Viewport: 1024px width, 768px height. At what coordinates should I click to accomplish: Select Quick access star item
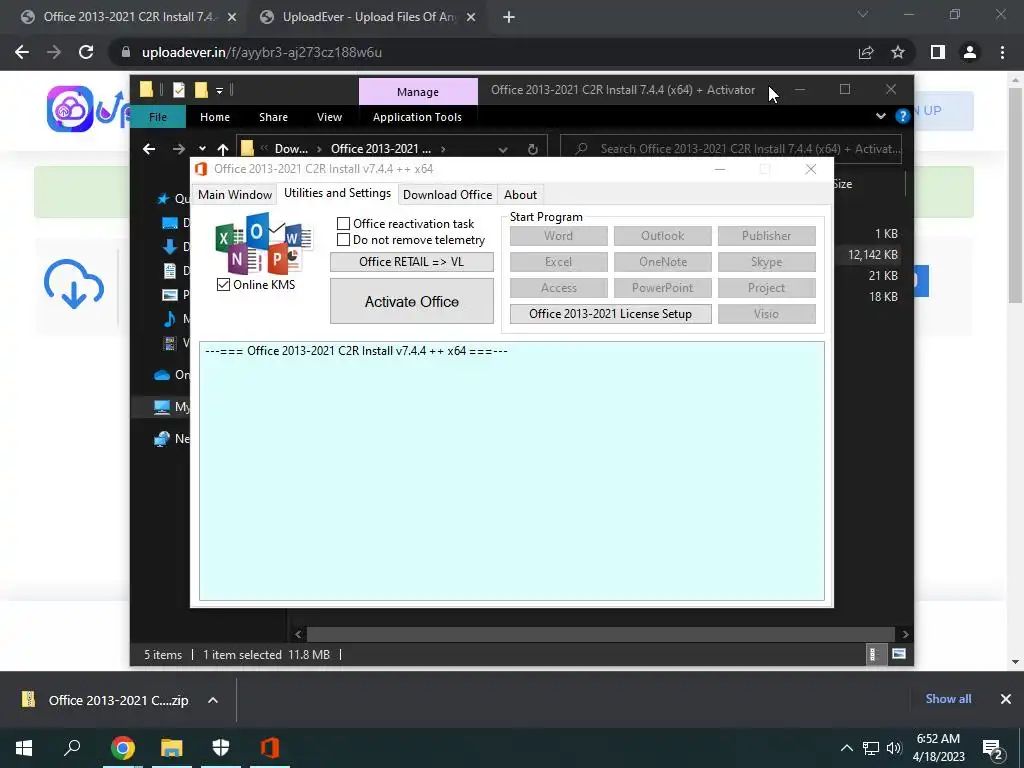click(171, 199)
